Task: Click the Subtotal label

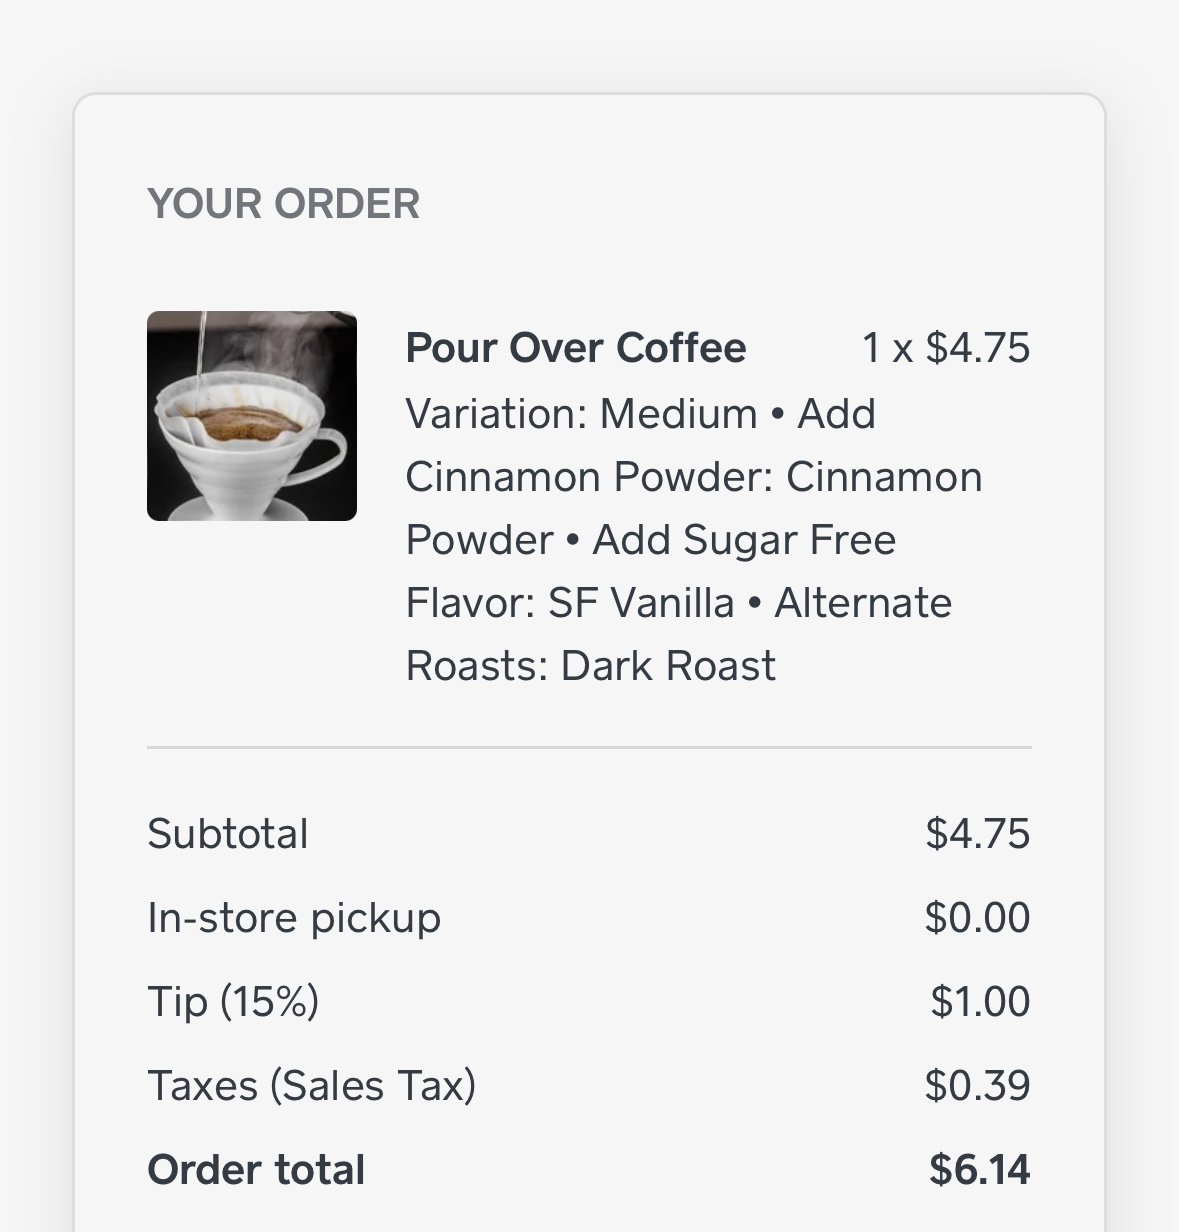Action: click(x=228, y=834)
